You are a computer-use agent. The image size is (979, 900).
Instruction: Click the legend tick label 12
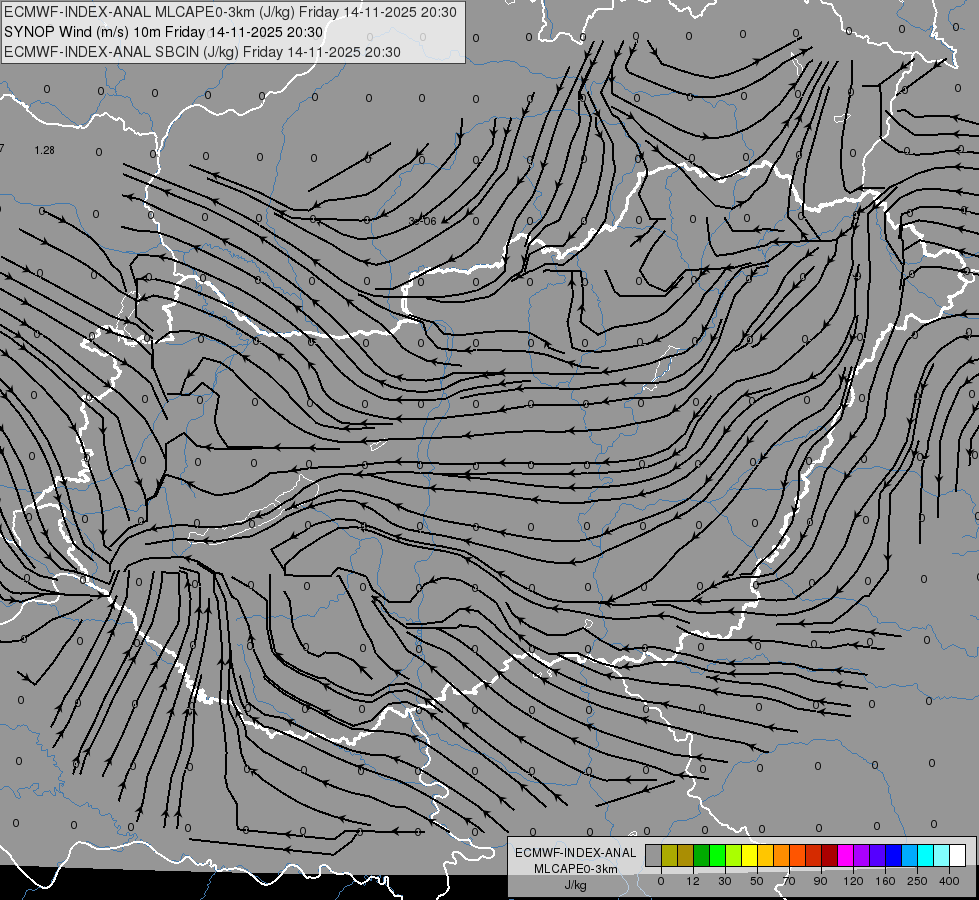693,881
